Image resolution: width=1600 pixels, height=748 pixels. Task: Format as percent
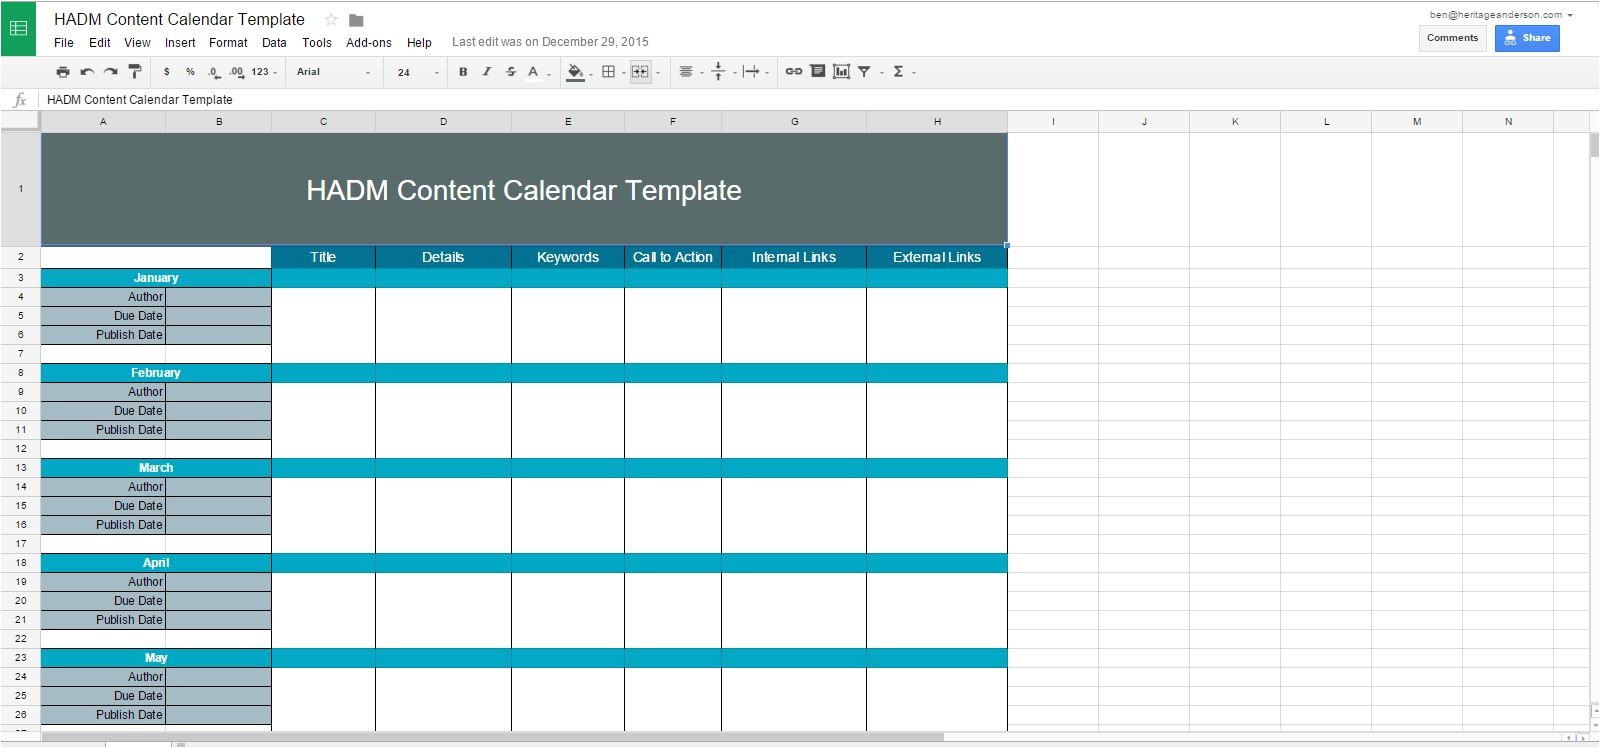pos(190,72)
